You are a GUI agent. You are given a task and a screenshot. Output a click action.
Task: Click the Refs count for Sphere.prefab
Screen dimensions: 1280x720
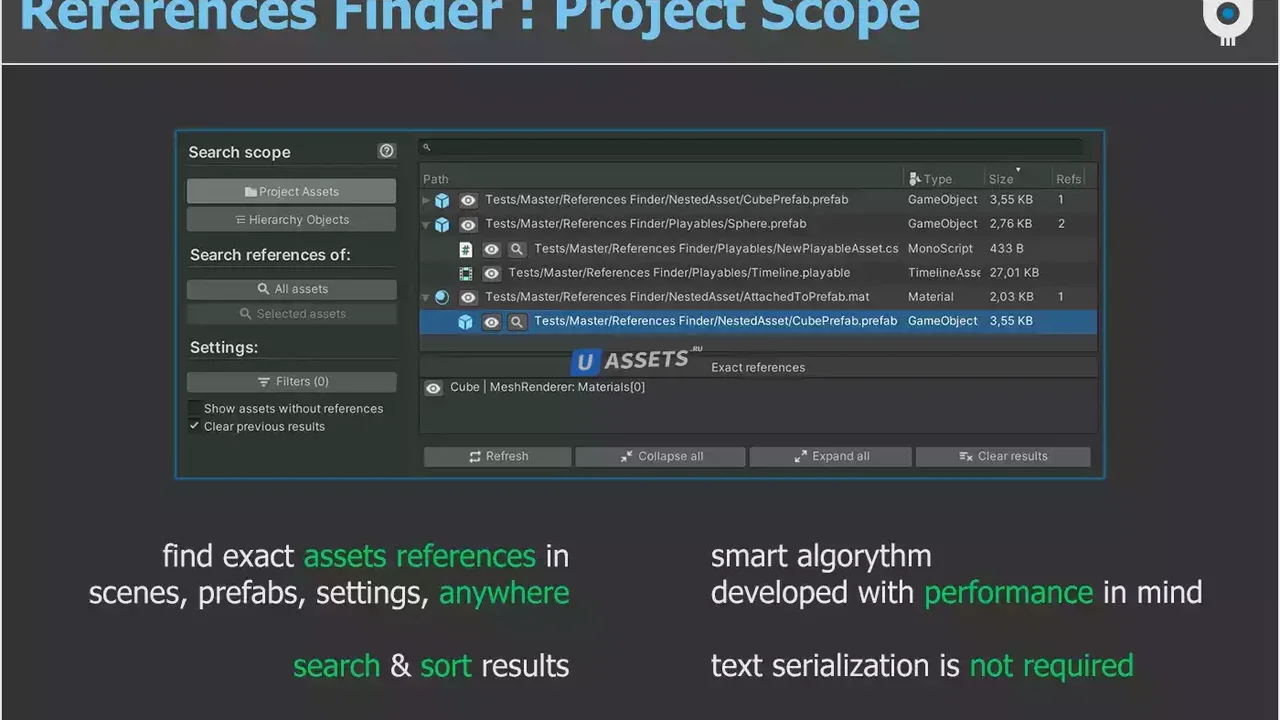(x=1062, y=224)
